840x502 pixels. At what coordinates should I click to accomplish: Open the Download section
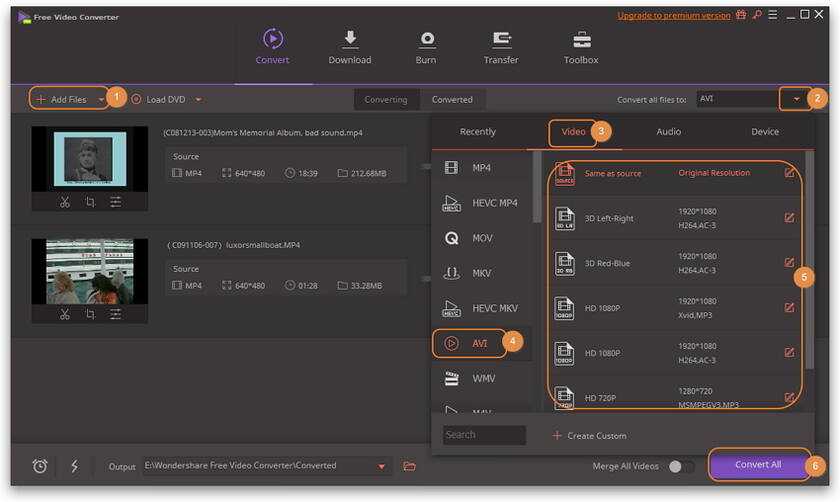(x=350, y=47)
